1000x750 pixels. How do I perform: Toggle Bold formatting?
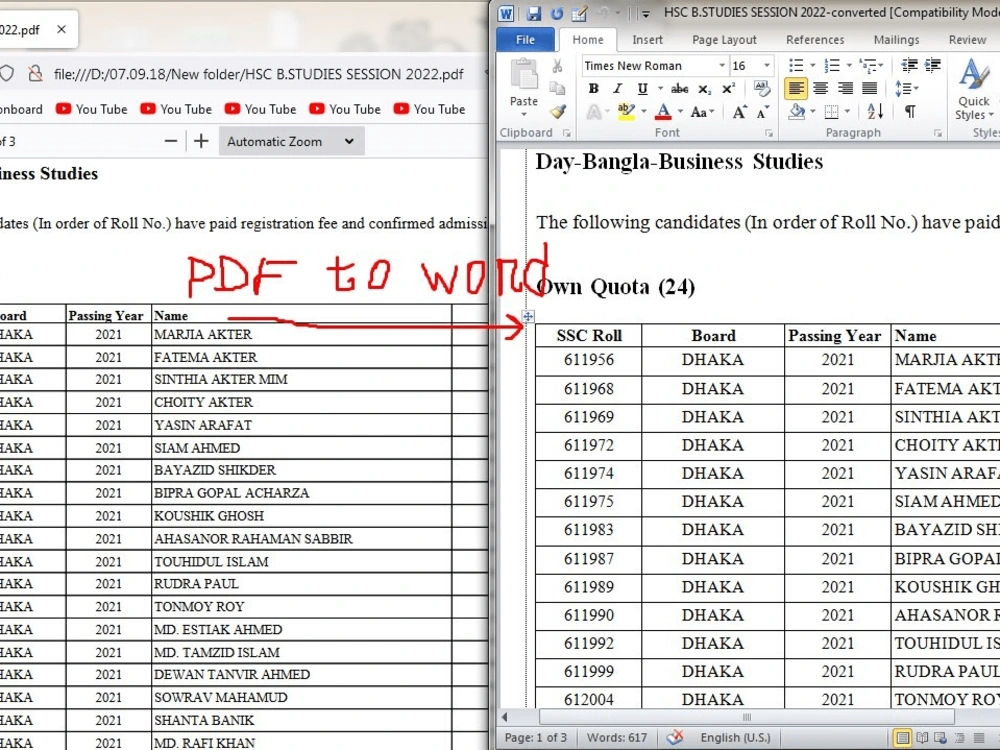click(594, 89)
